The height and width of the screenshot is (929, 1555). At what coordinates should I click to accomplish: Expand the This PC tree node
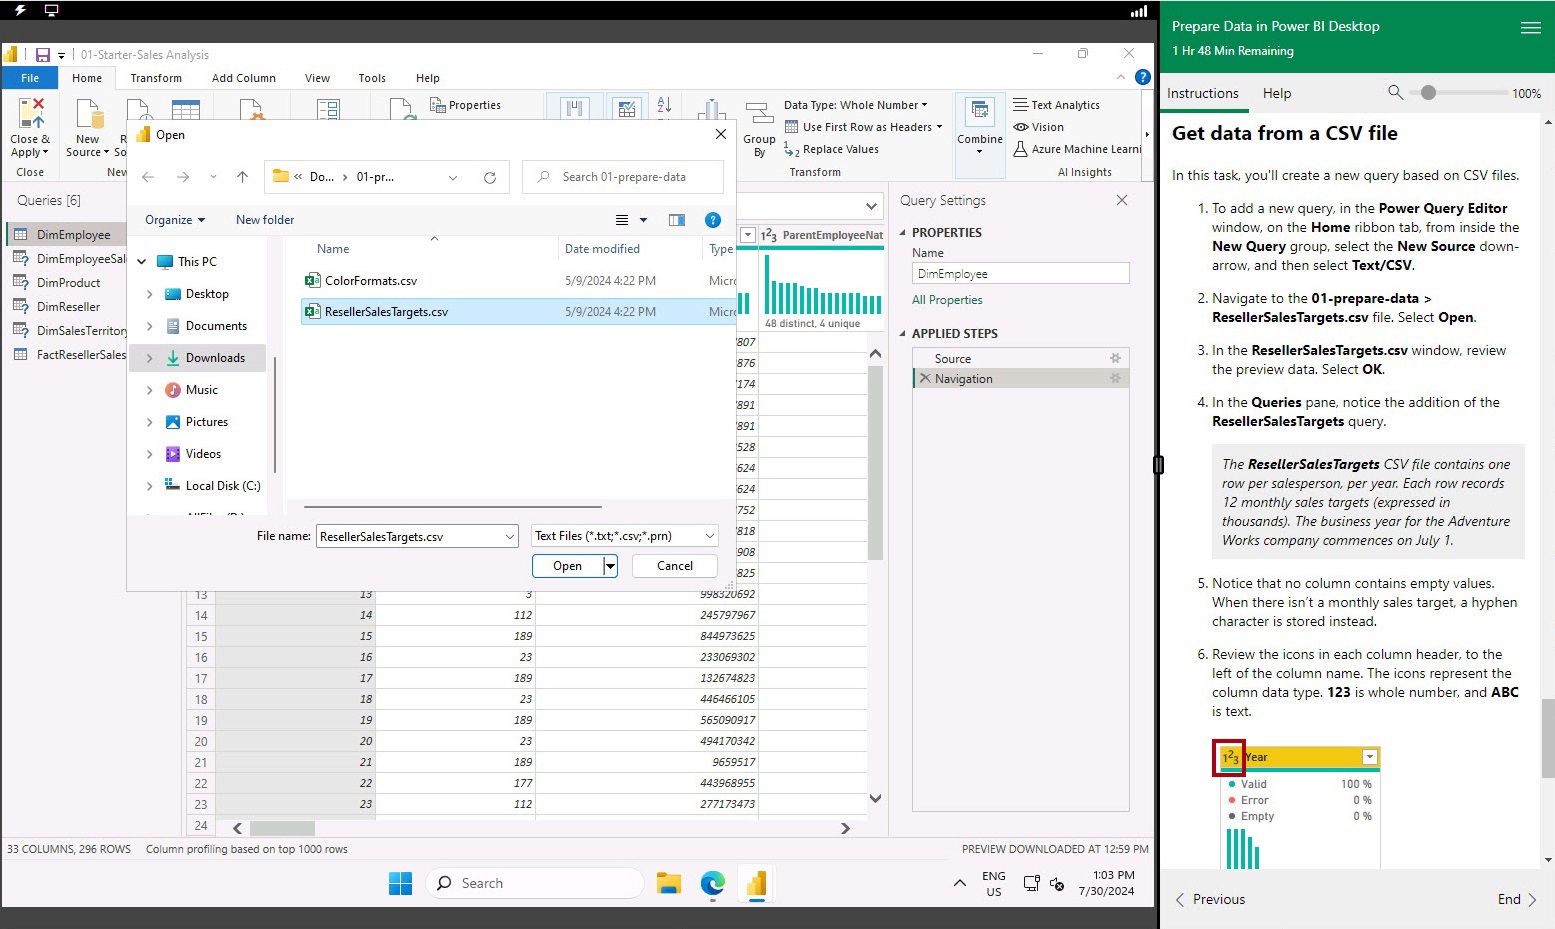pyautogui.click(x=142, y=262)
